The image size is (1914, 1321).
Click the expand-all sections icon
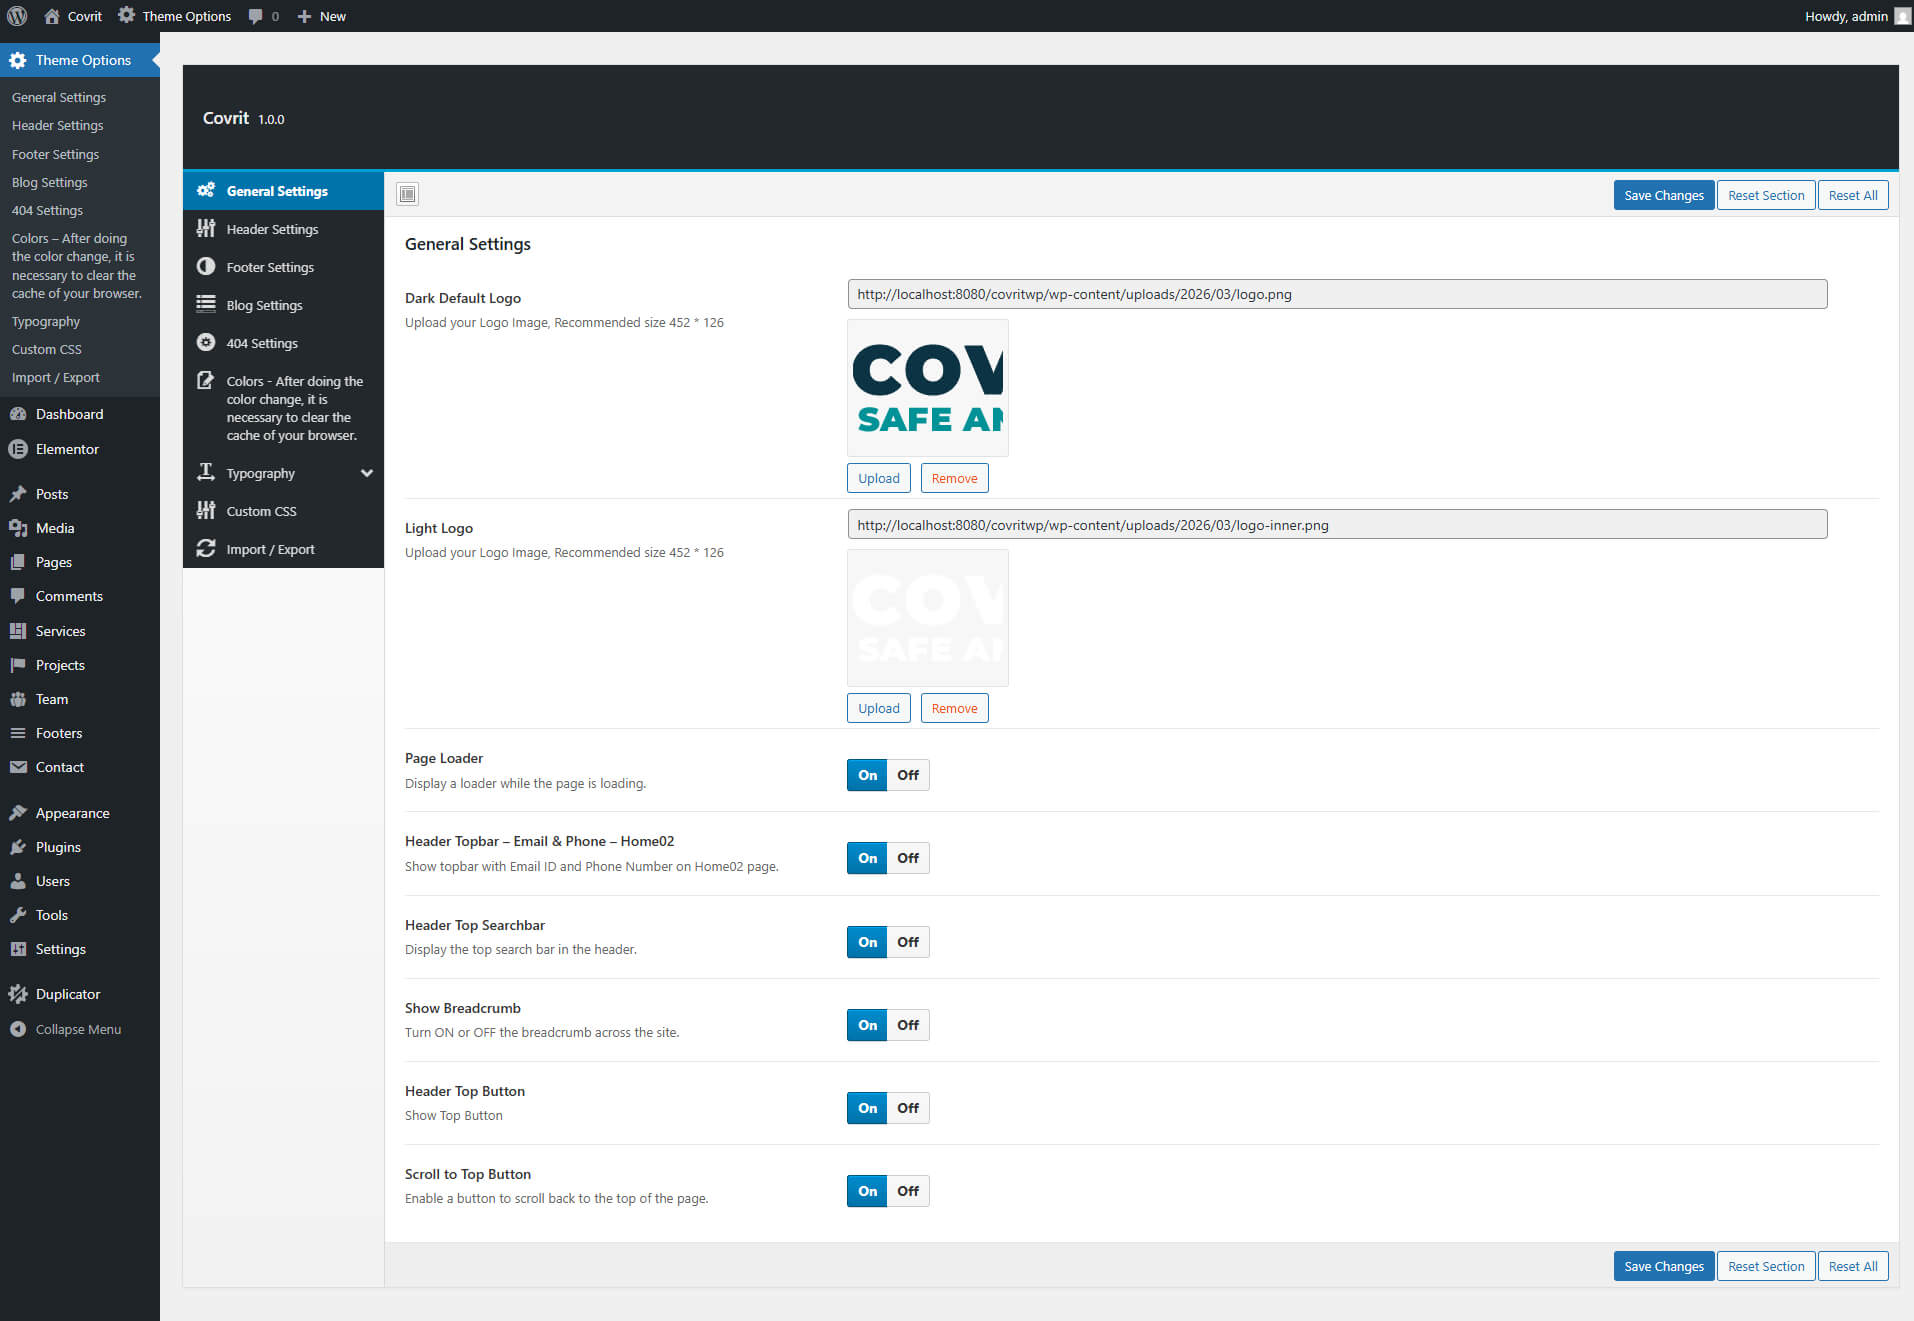pyautogui.click(x=407, y=194)
